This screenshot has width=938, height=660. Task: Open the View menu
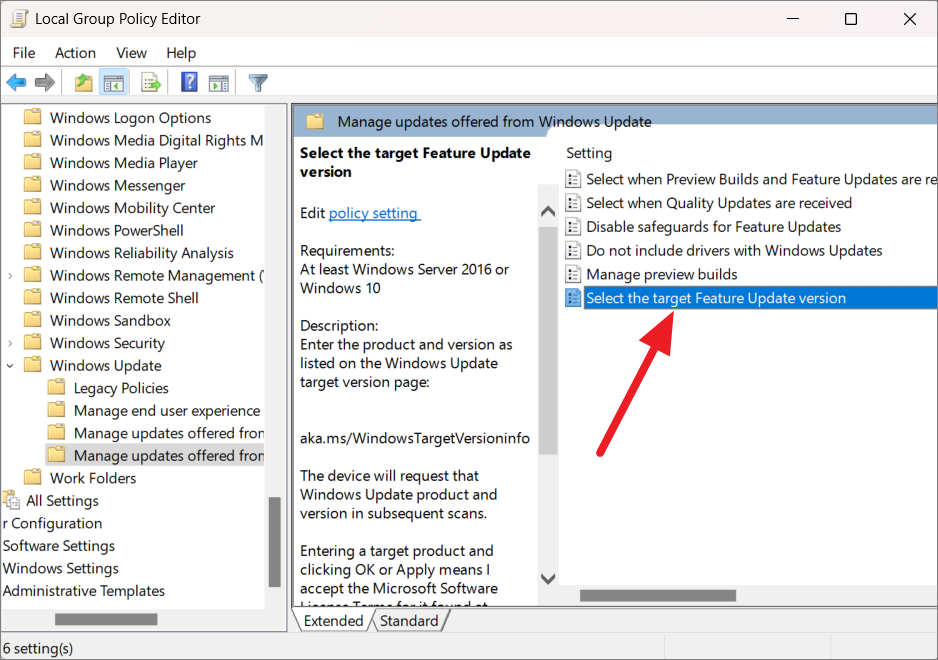click(132, 53)
